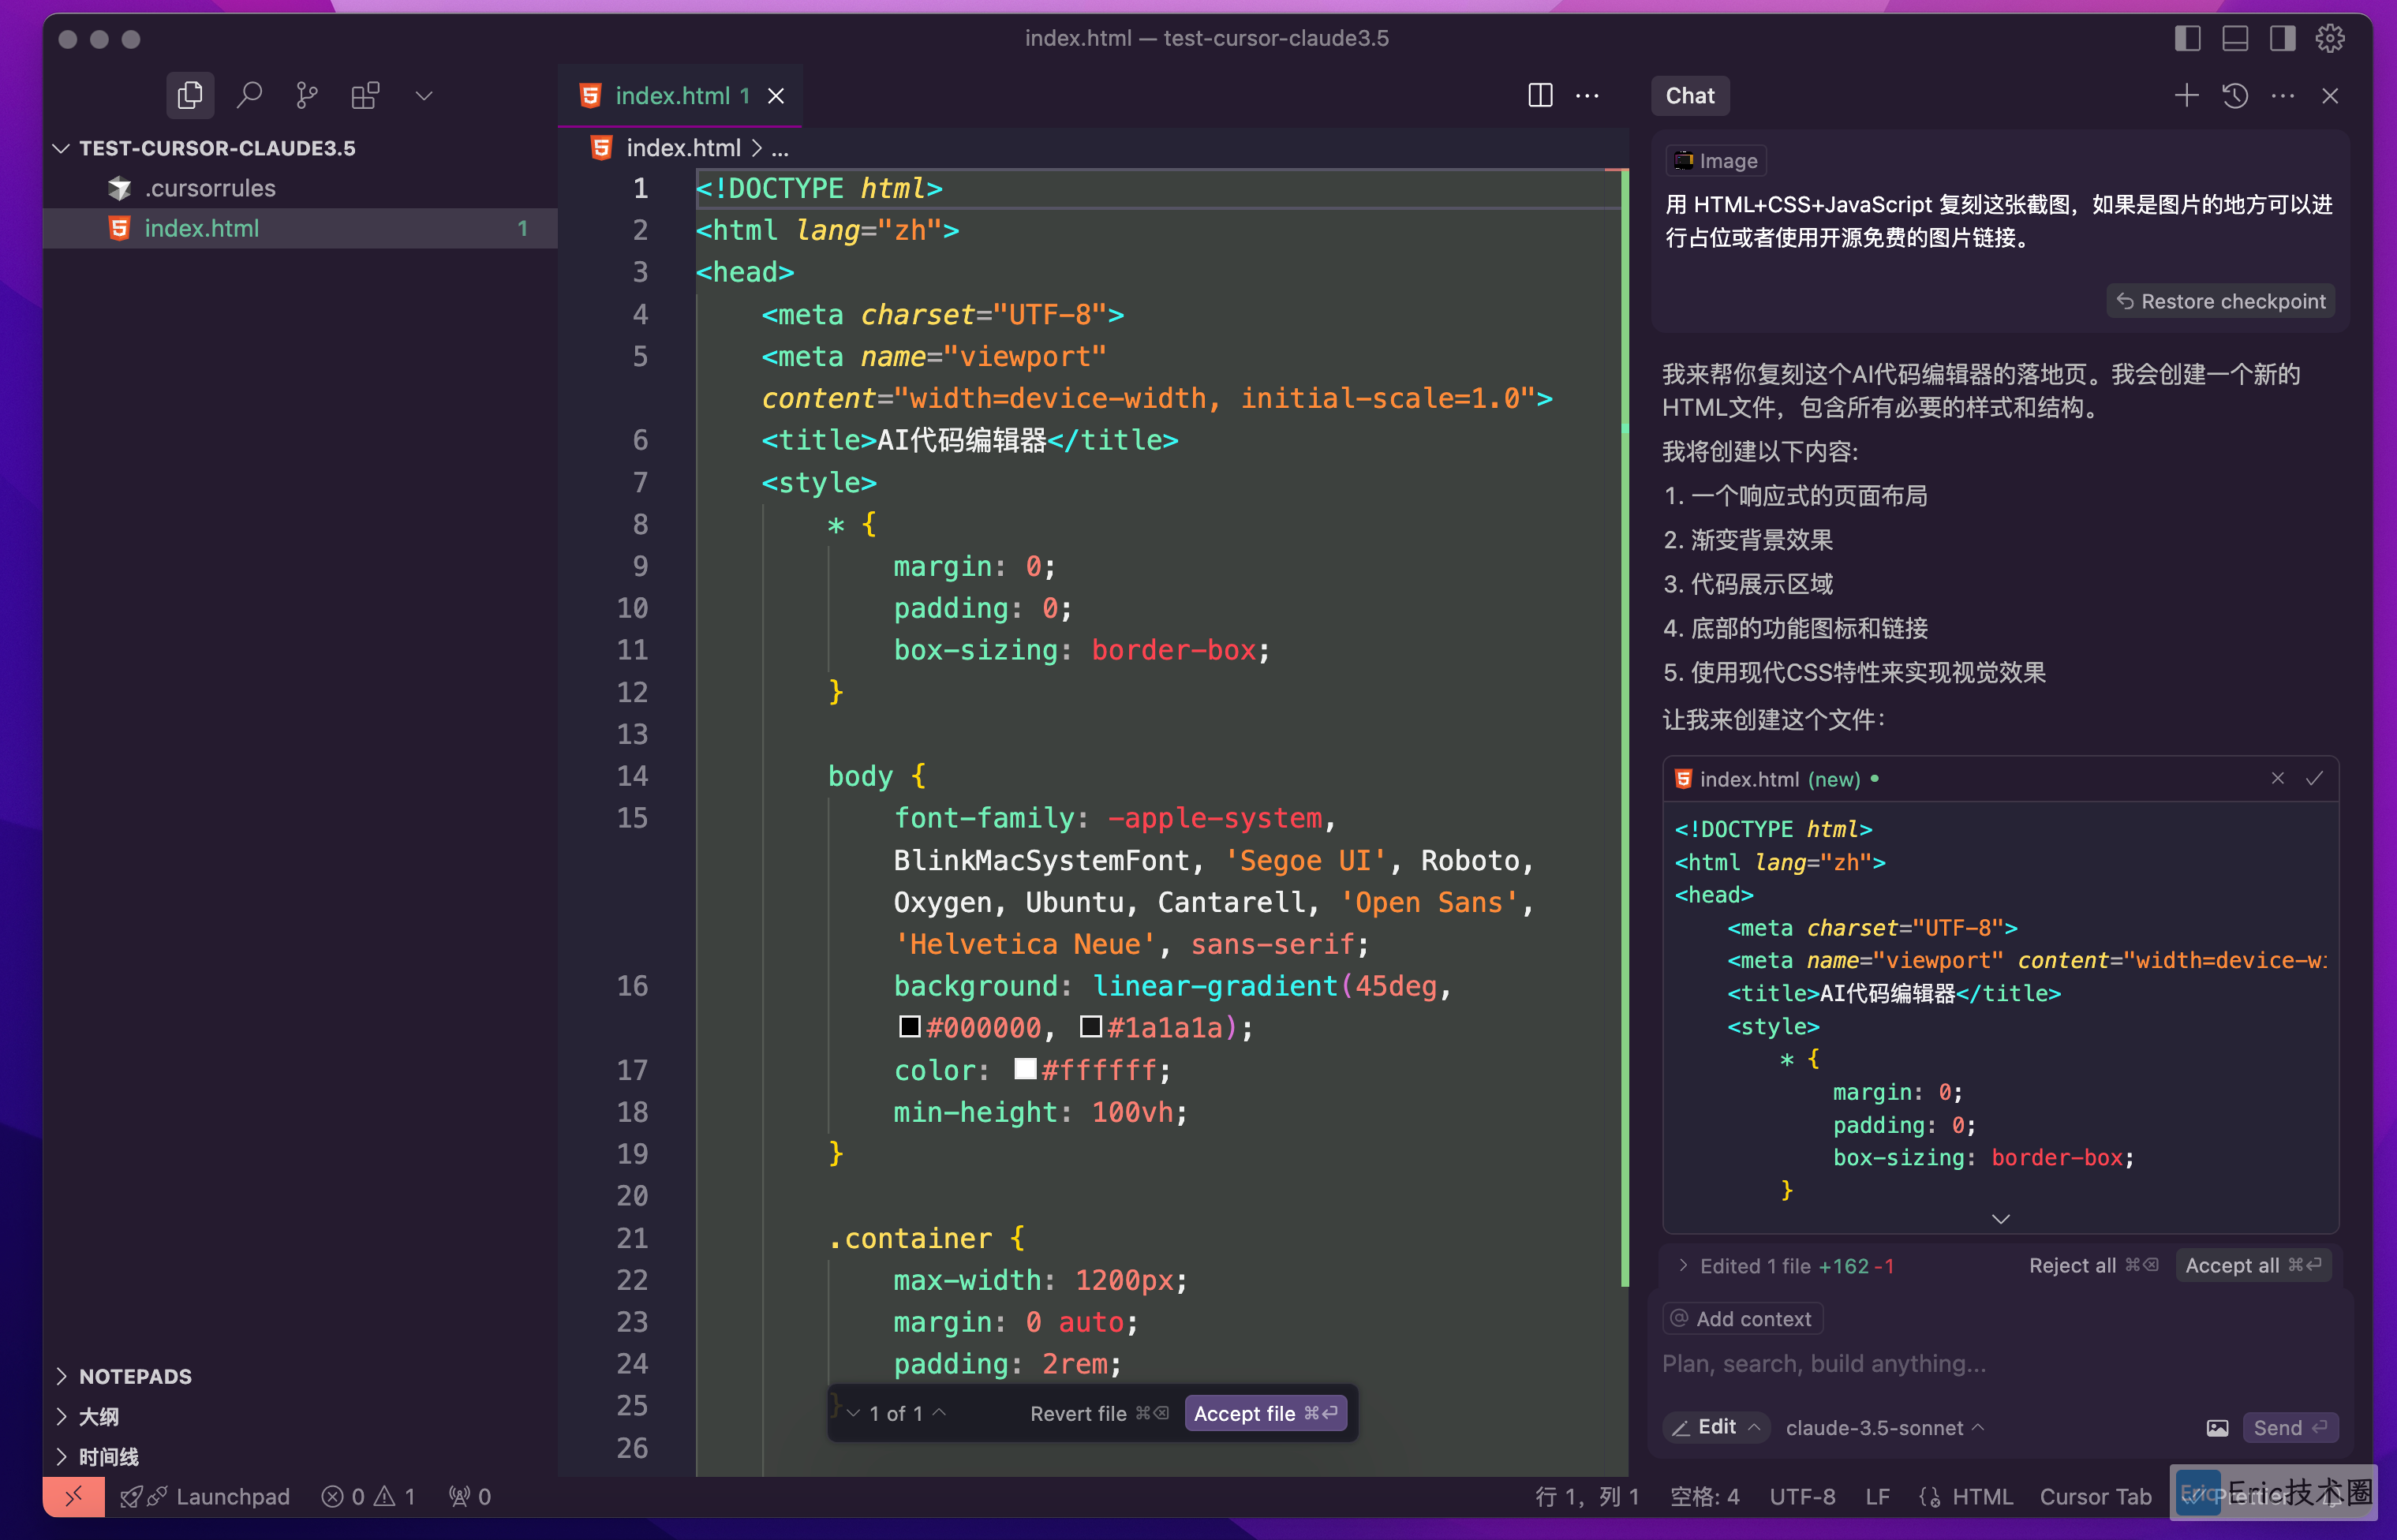This screenshot has width=2397, height=1540.
Task: Click index.html in the breadcrumb
Action: click(683, 148)
